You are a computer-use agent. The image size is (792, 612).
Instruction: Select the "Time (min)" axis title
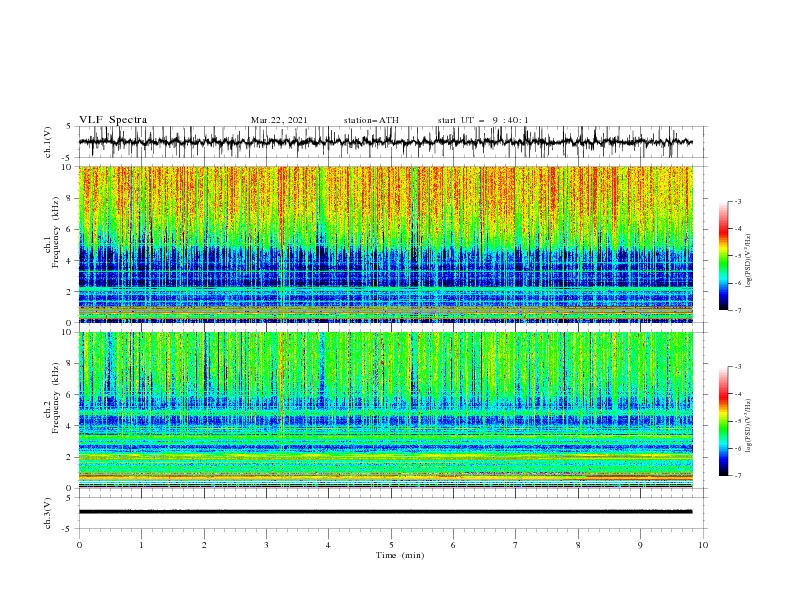coord(400,555)
